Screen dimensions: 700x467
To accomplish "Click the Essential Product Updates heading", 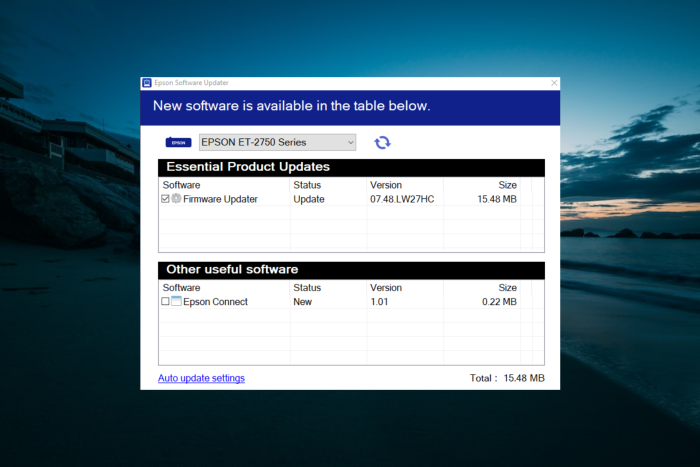I will tap(248, 167).
